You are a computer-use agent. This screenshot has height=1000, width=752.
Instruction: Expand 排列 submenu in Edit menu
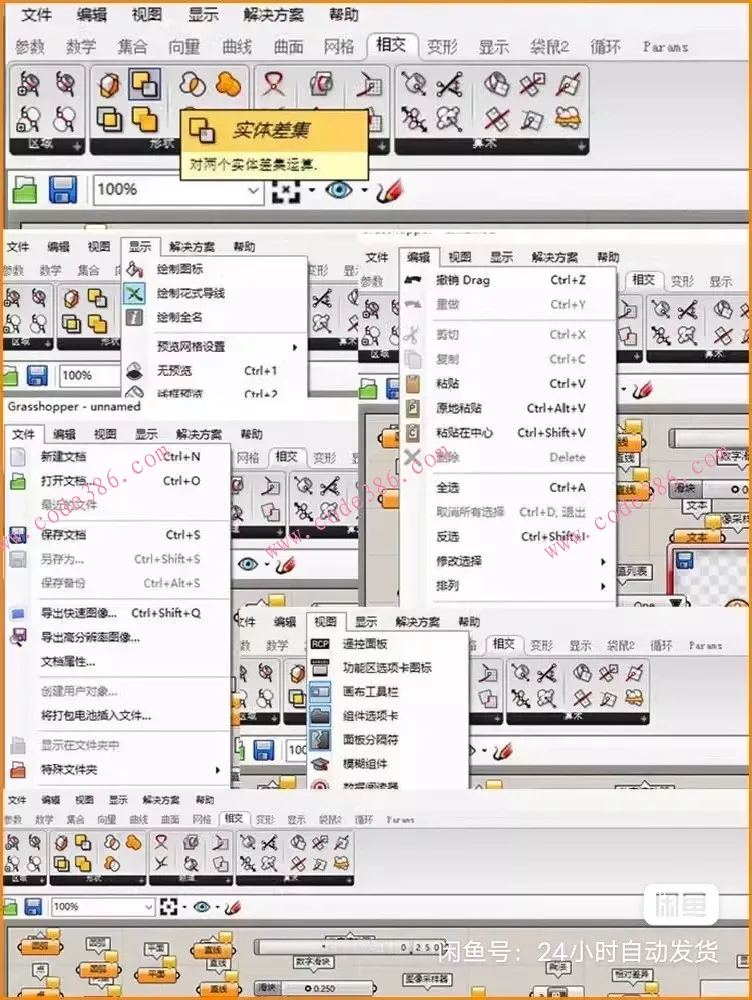pos(603,586)
